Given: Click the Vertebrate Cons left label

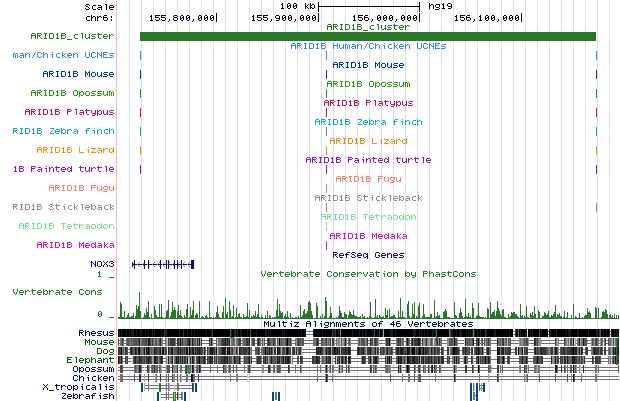Looking at the screenshot, I should coord(58,292).
